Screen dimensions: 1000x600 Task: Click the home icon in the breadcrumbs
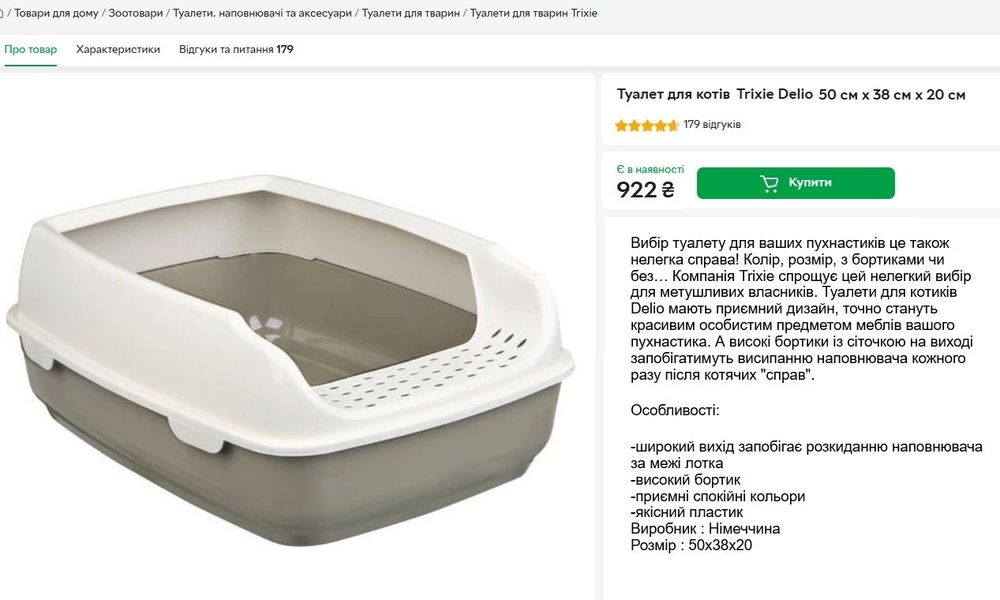(2, 13)
